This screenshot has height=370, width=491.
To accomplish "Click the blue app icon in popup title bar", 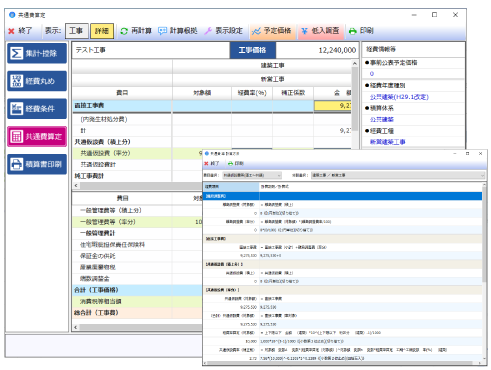I will 207,153.
